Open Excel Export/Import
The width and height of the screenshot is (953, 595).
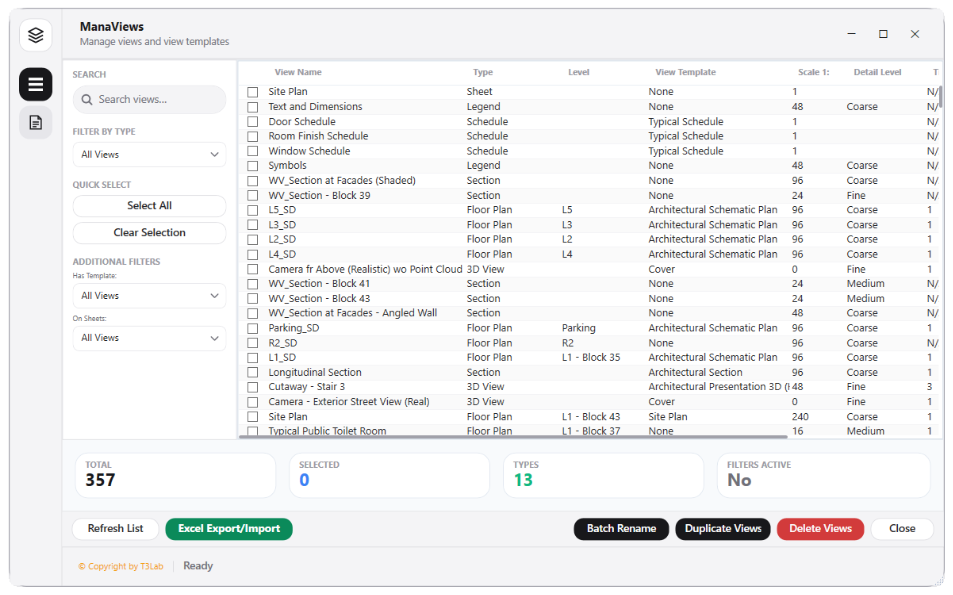point(229,529)
